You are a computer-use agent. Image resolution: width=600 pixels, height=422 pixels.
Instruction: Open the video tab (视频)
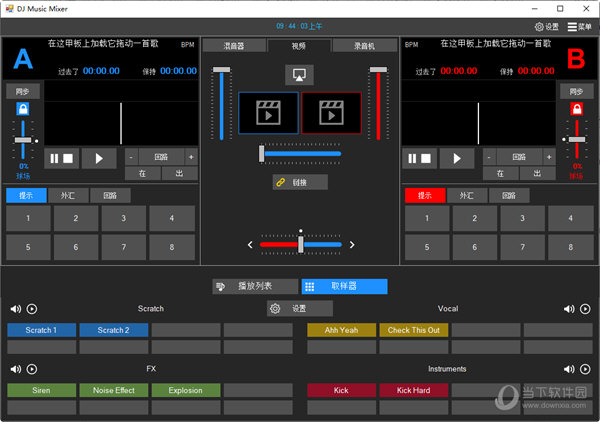point(299,46)
